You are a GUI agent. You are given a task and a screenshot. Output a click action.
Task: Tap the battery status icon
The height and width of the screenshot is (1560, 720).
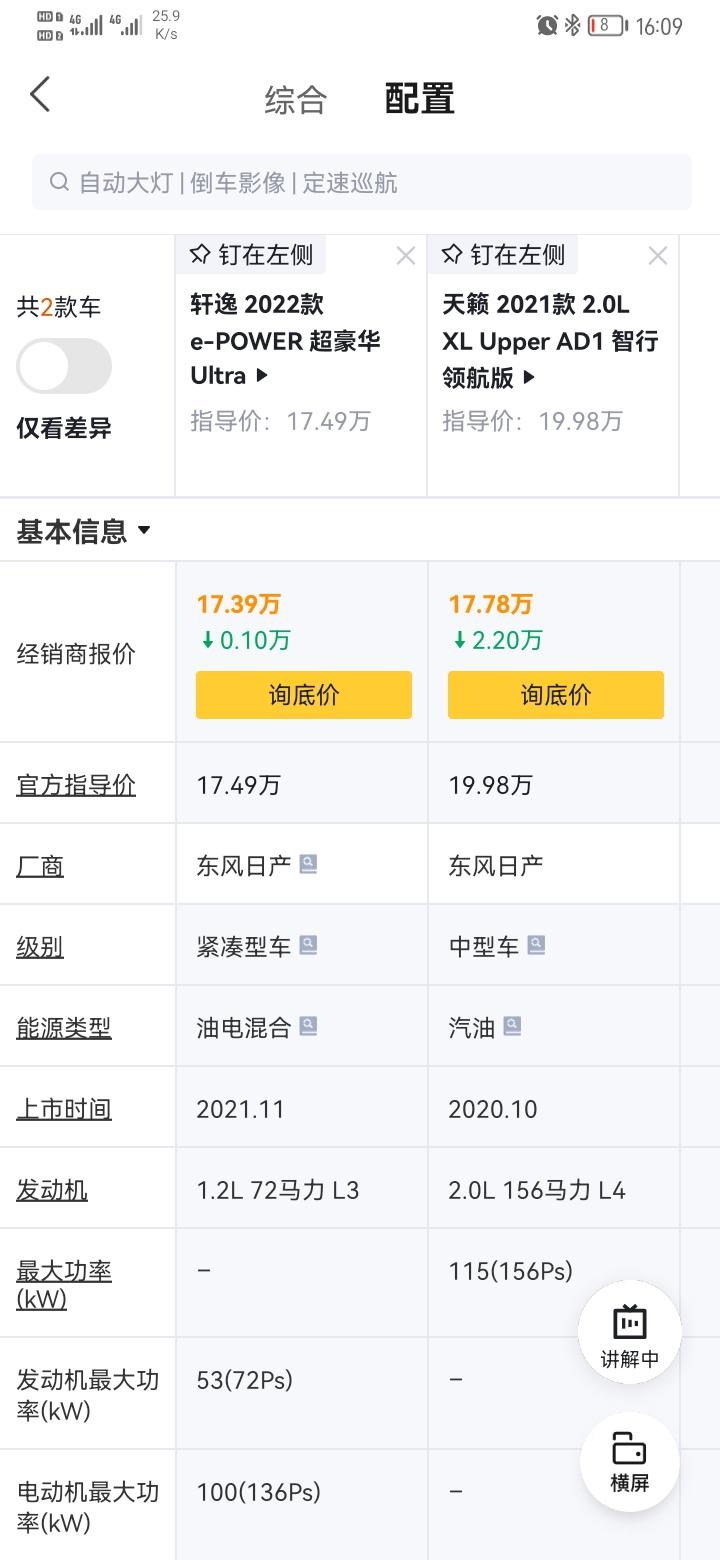tap(608, 26)
